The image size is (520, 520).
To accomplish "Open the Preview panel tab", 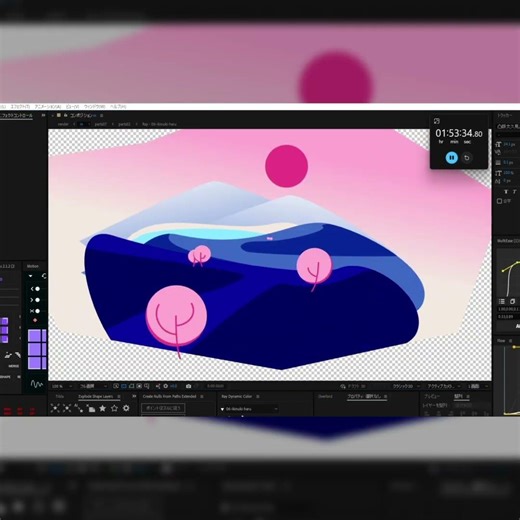I will coord(432,396).
